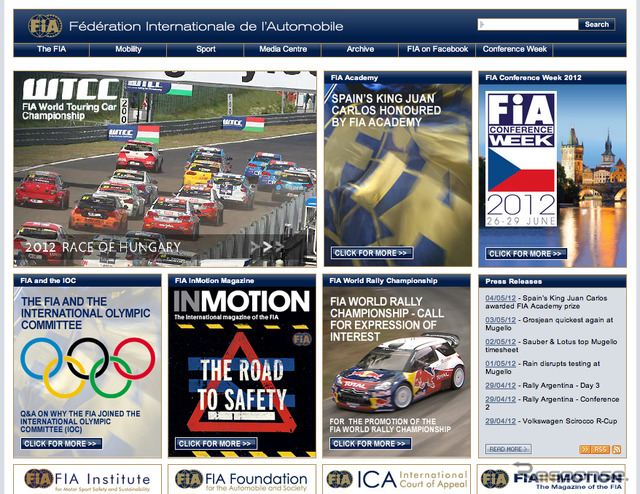Screen dimensions: 640x494
Task: Click 'The FIA and the International Olympic Committee' heading
Action: pos(86,313)
